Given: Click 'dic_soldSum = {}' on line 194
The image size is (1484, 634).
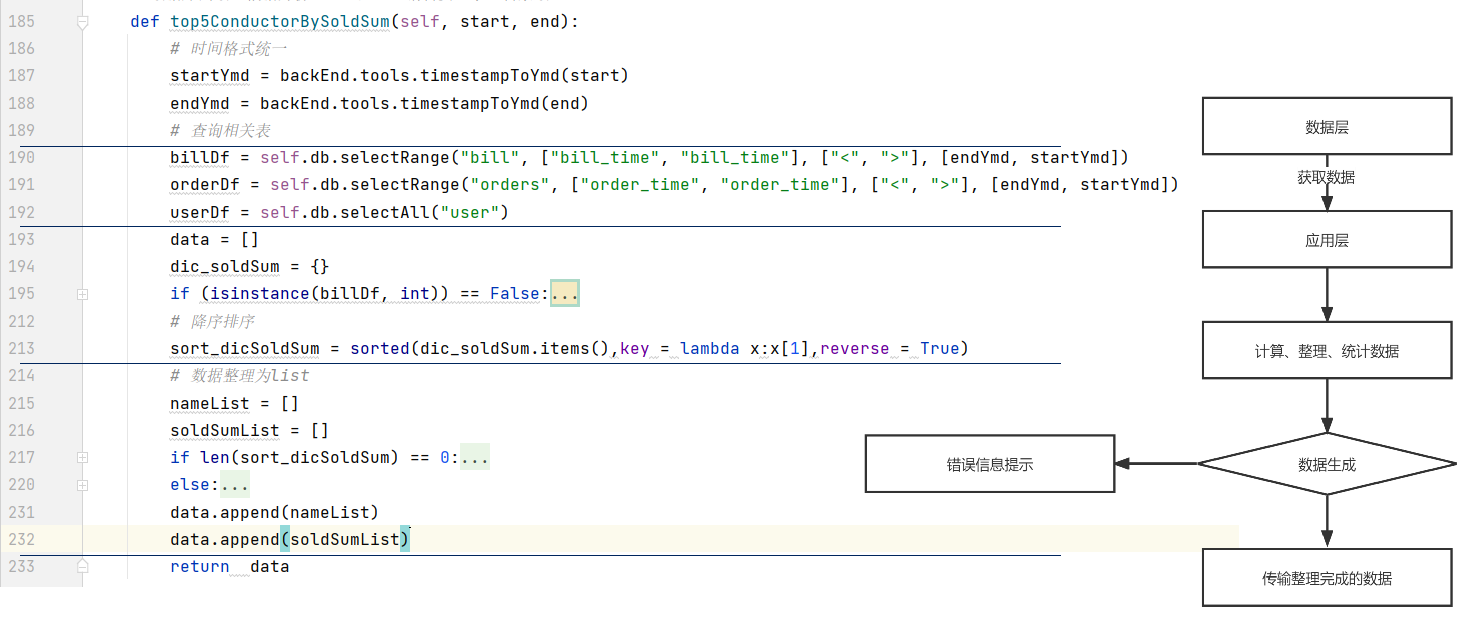Looking at the screenshot, I should pyautogui.click(x=250, y=267).
